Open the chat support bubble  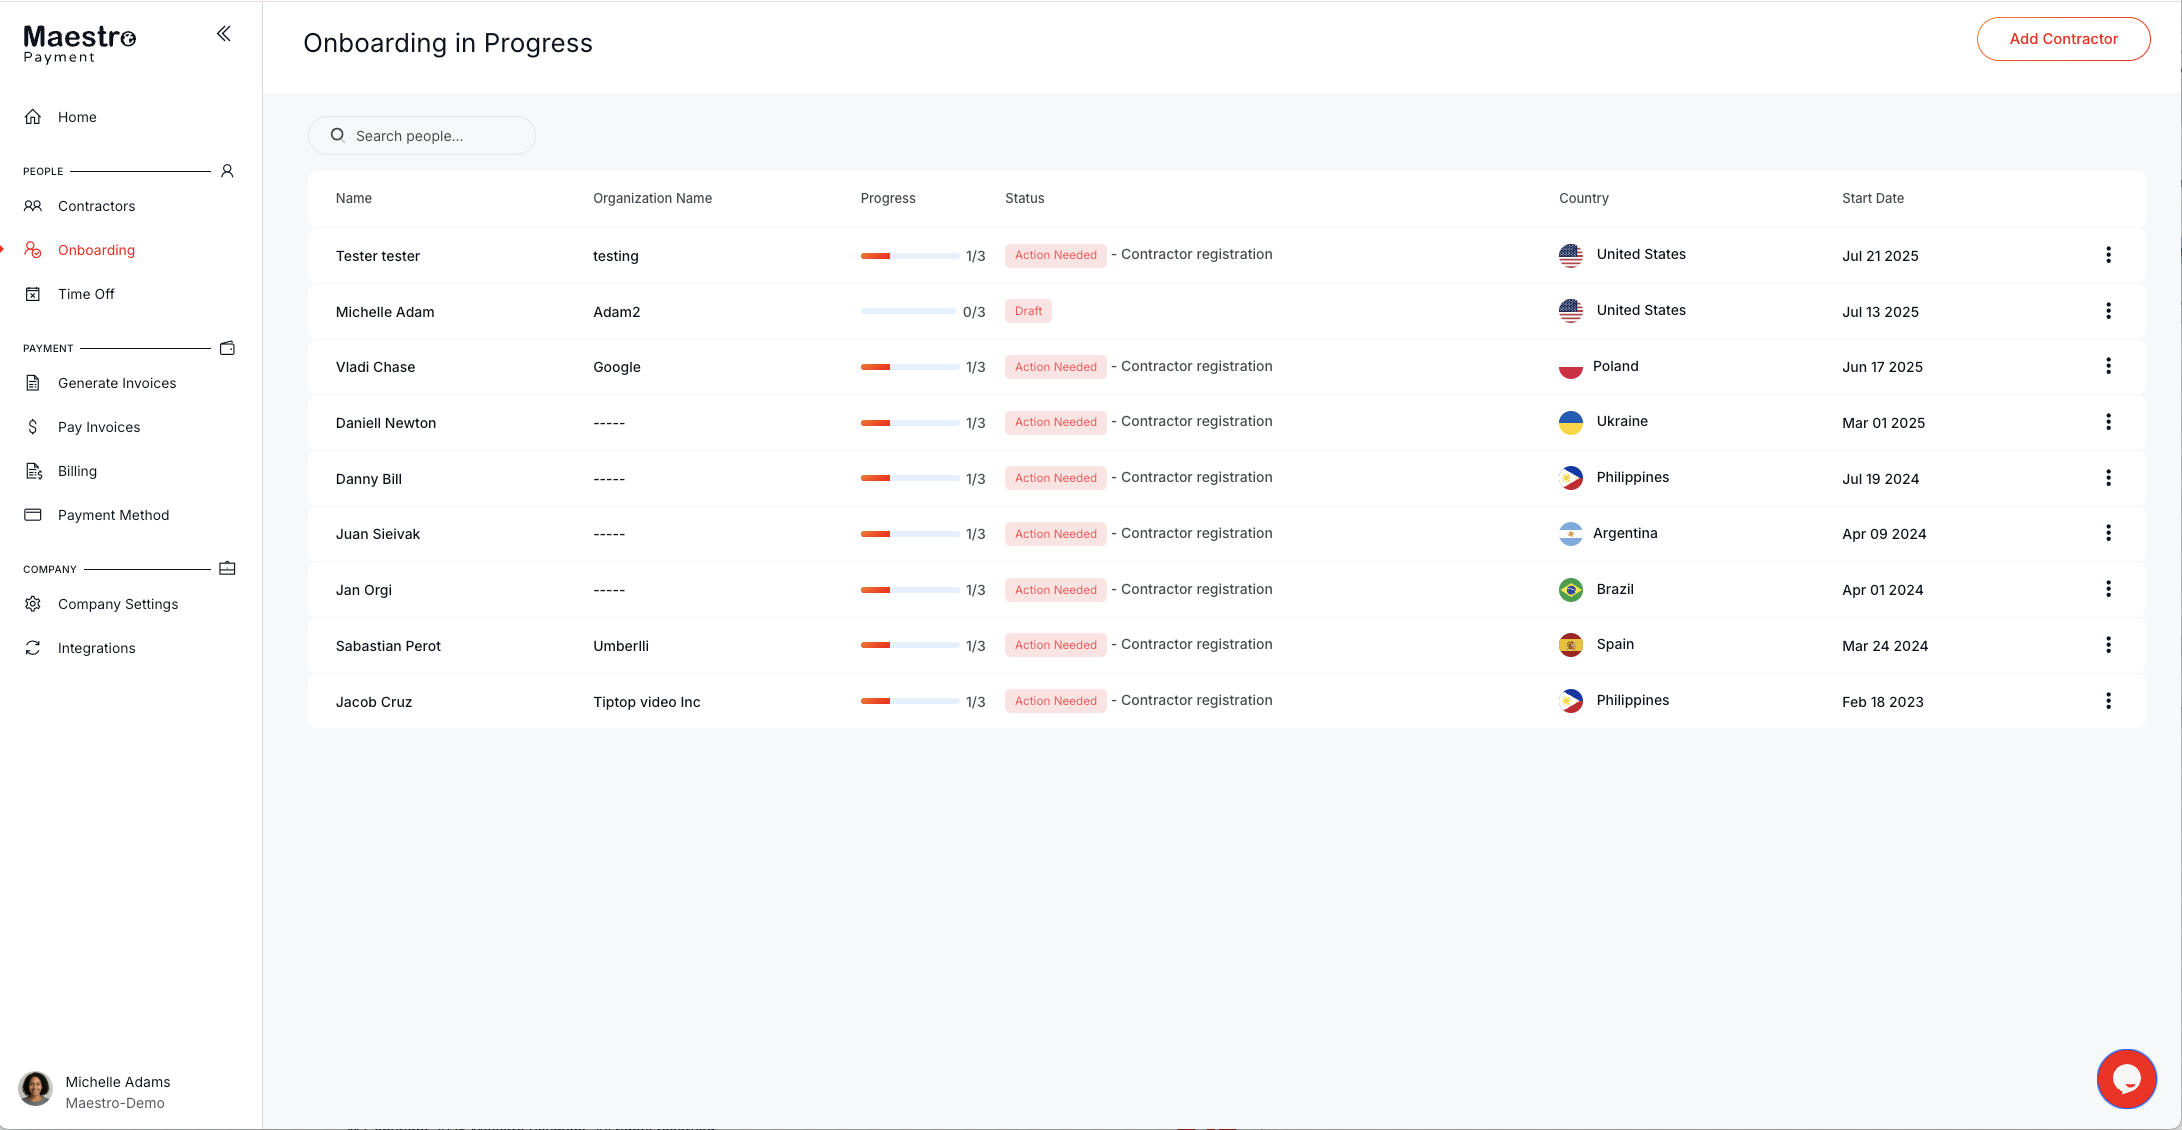(x=2126, y=1078)
